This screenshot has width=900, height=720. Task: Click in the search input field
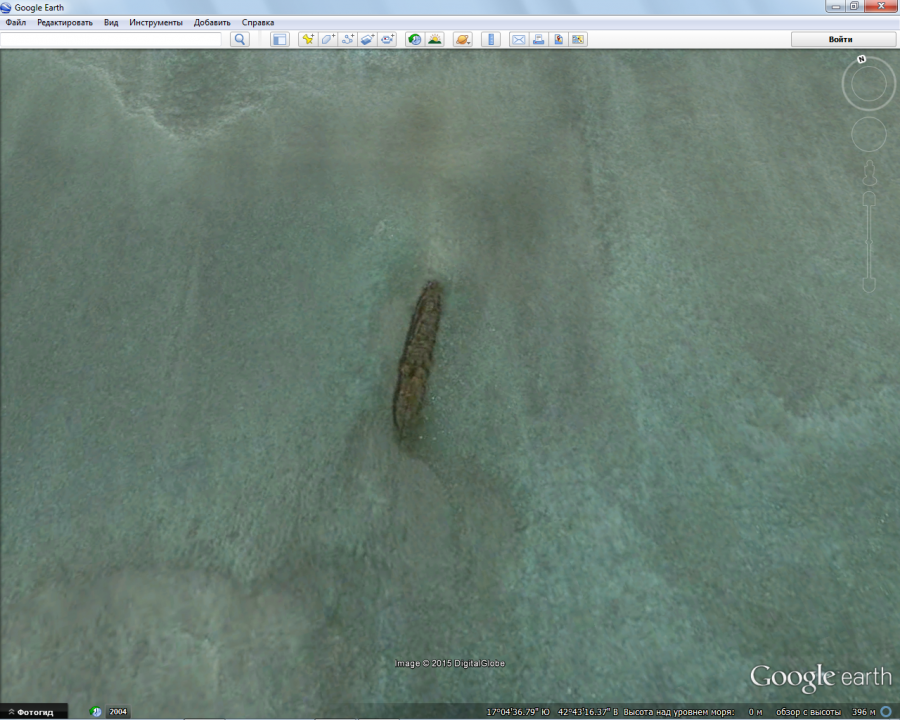tap(110, 39)
